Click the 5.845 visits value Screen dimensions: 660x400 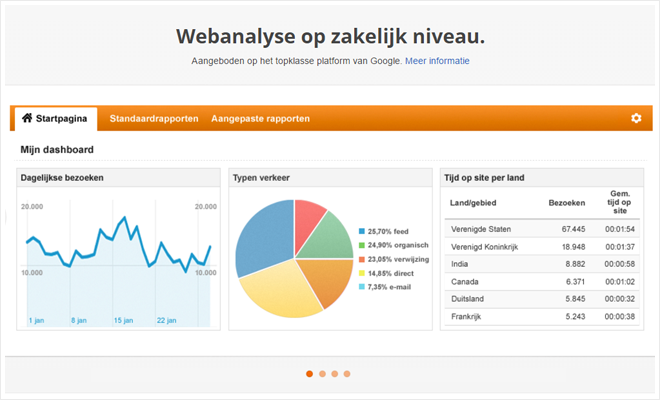575,299
